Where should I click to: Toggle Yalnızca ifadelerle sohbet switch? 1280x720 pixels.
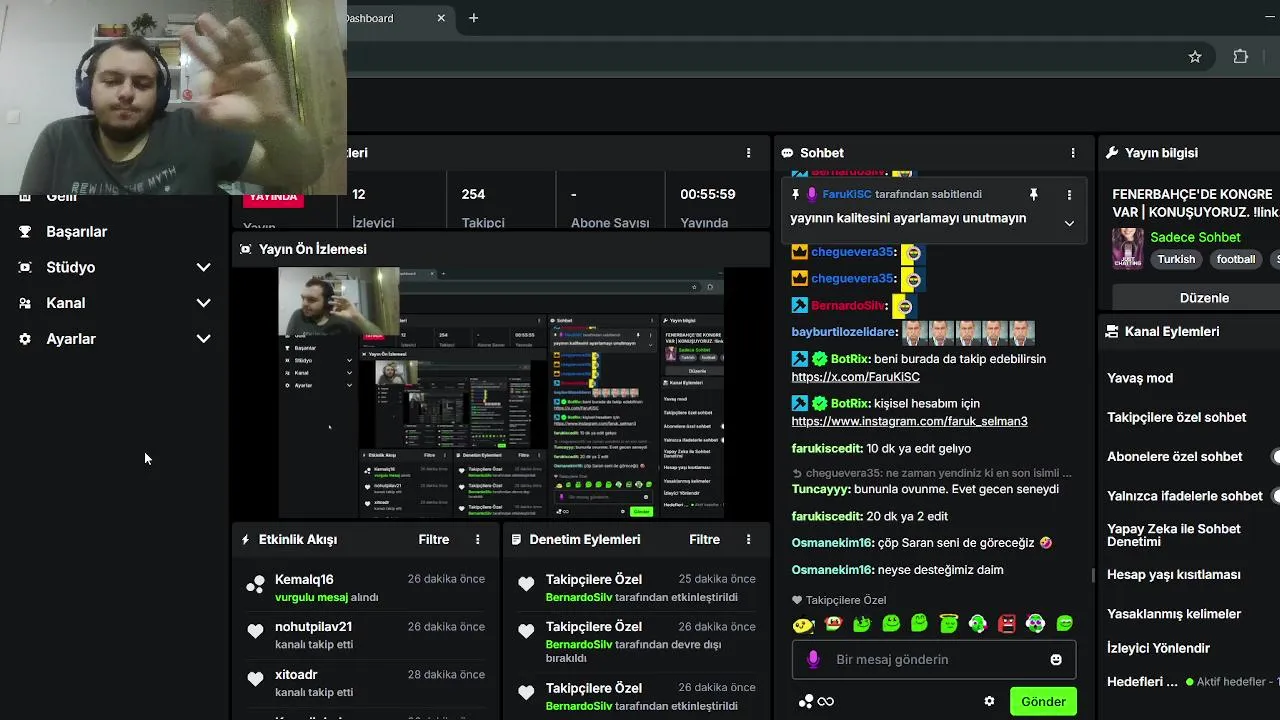click(1276, 496)
